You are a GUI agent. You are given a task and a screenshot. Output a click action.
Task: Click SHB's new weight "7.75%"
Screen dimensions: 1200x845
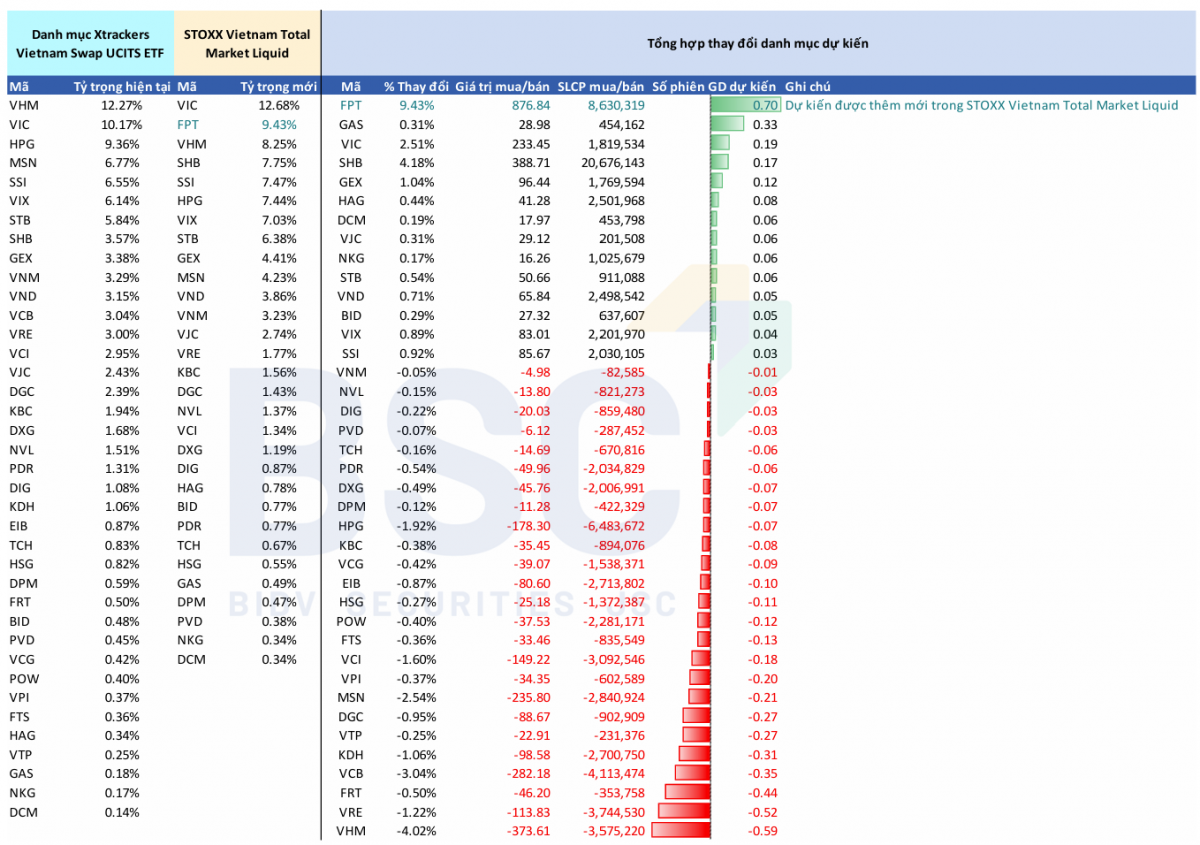click(280, 162)
